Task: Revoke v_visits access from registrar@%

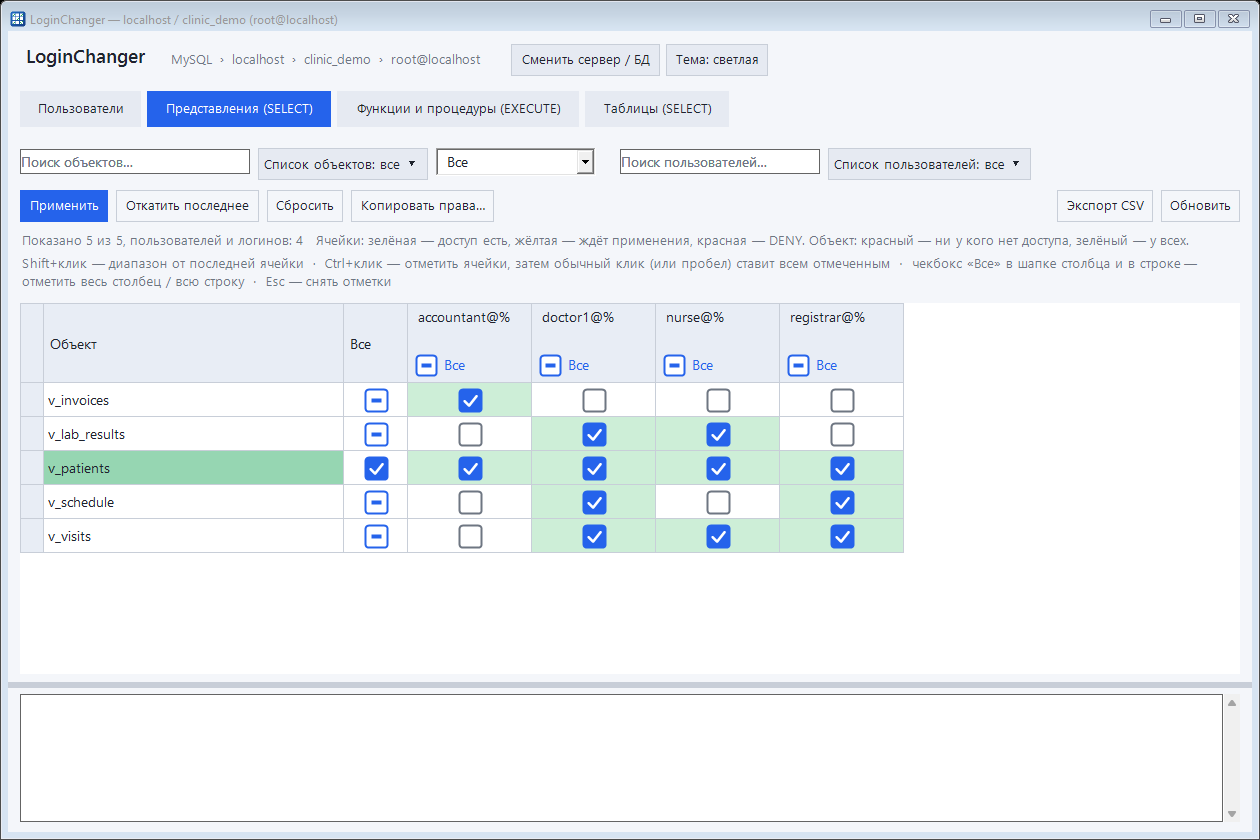Action: [x=842, y=537]
